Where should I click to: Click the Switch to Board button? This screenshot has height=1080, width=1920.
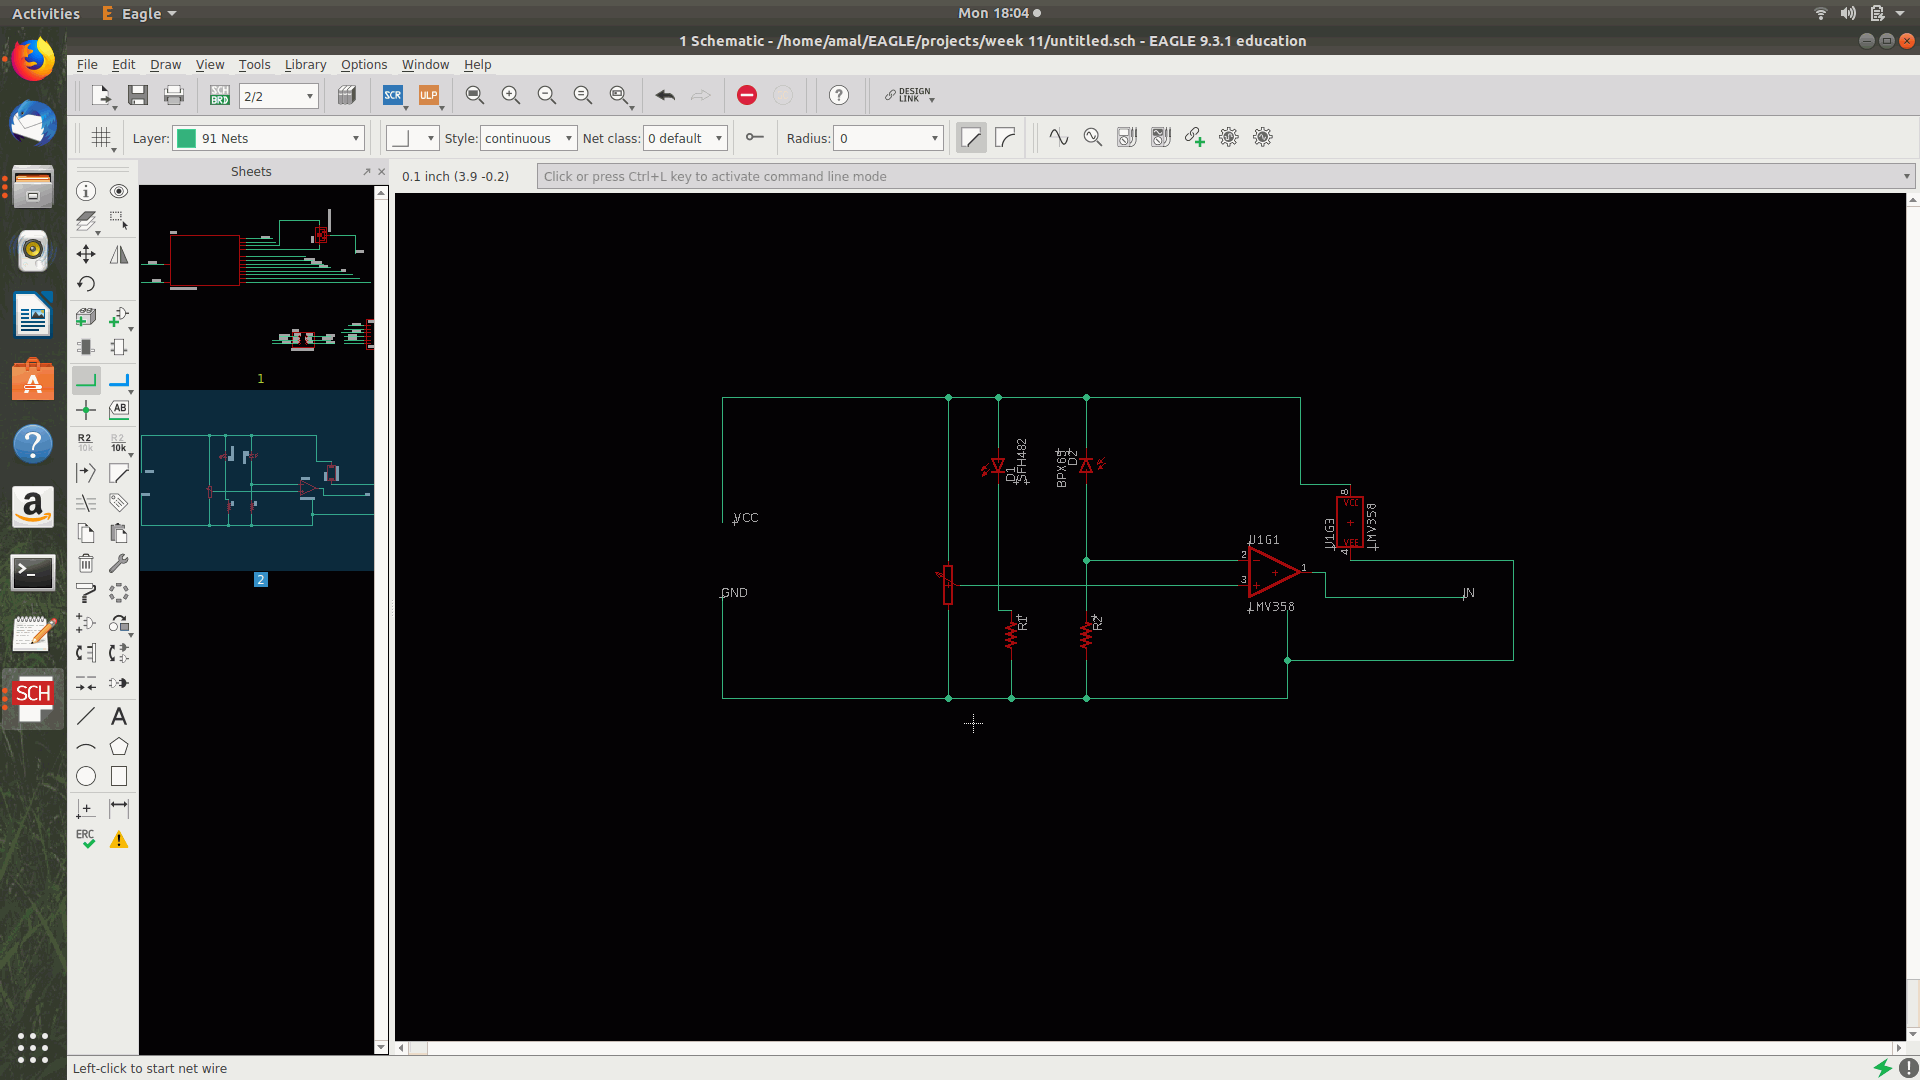pyautogui.click(x=220, y=96)
